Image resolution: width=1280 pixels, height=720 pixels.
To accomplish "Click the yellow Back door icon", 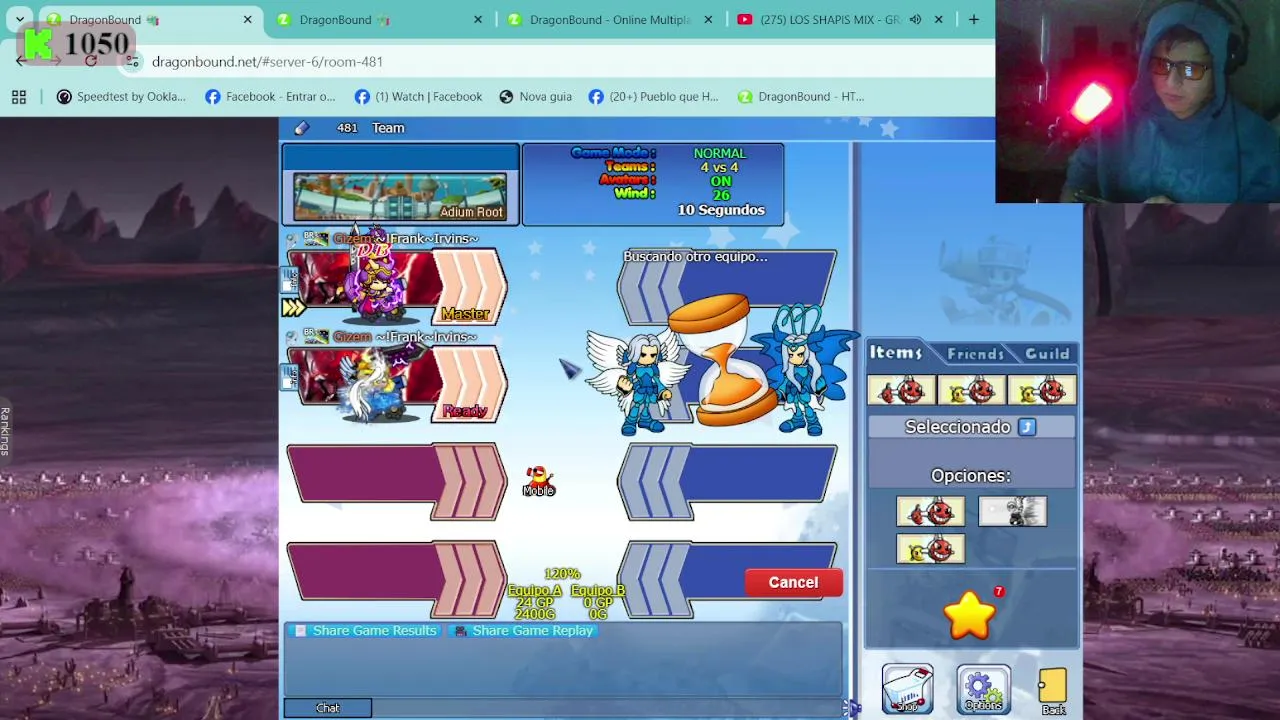I will [1053, 691].
